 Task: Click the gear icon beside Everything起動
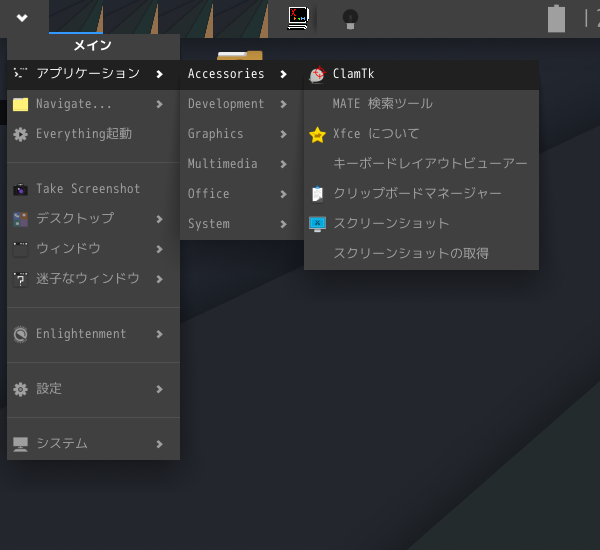20,134
